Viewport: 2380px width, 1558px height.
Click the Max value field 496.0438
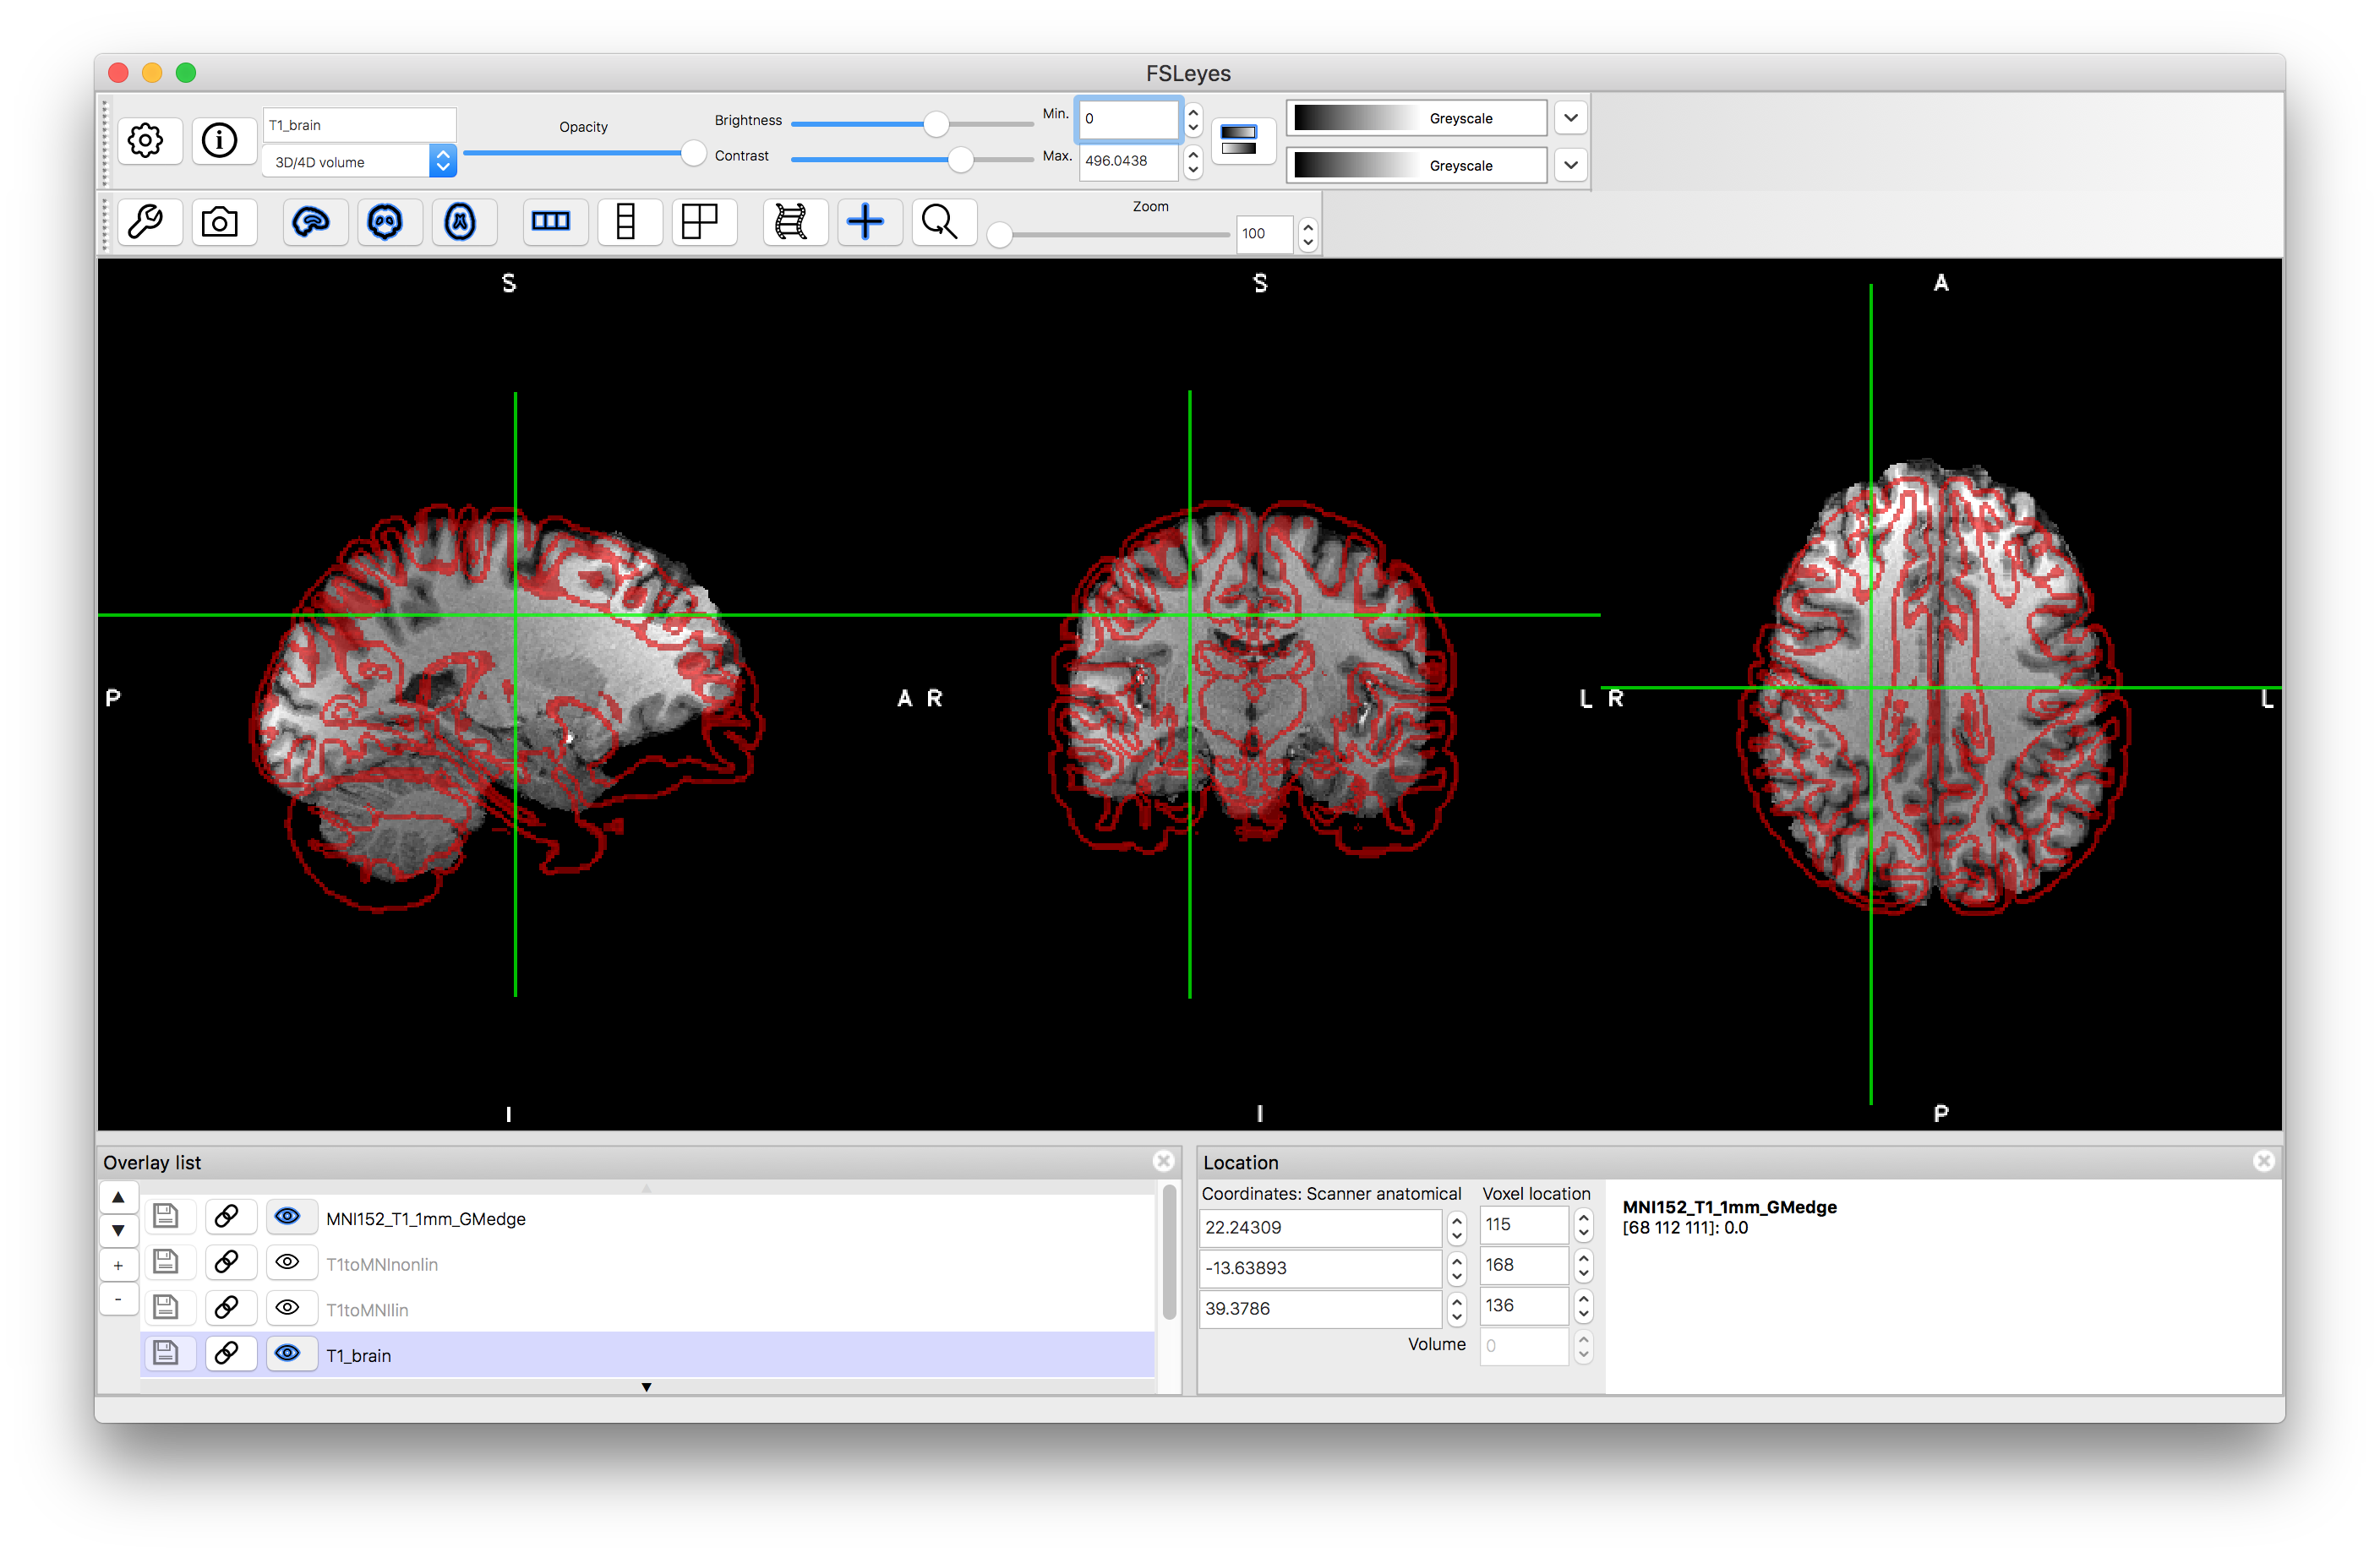[x=1129, y=161]
